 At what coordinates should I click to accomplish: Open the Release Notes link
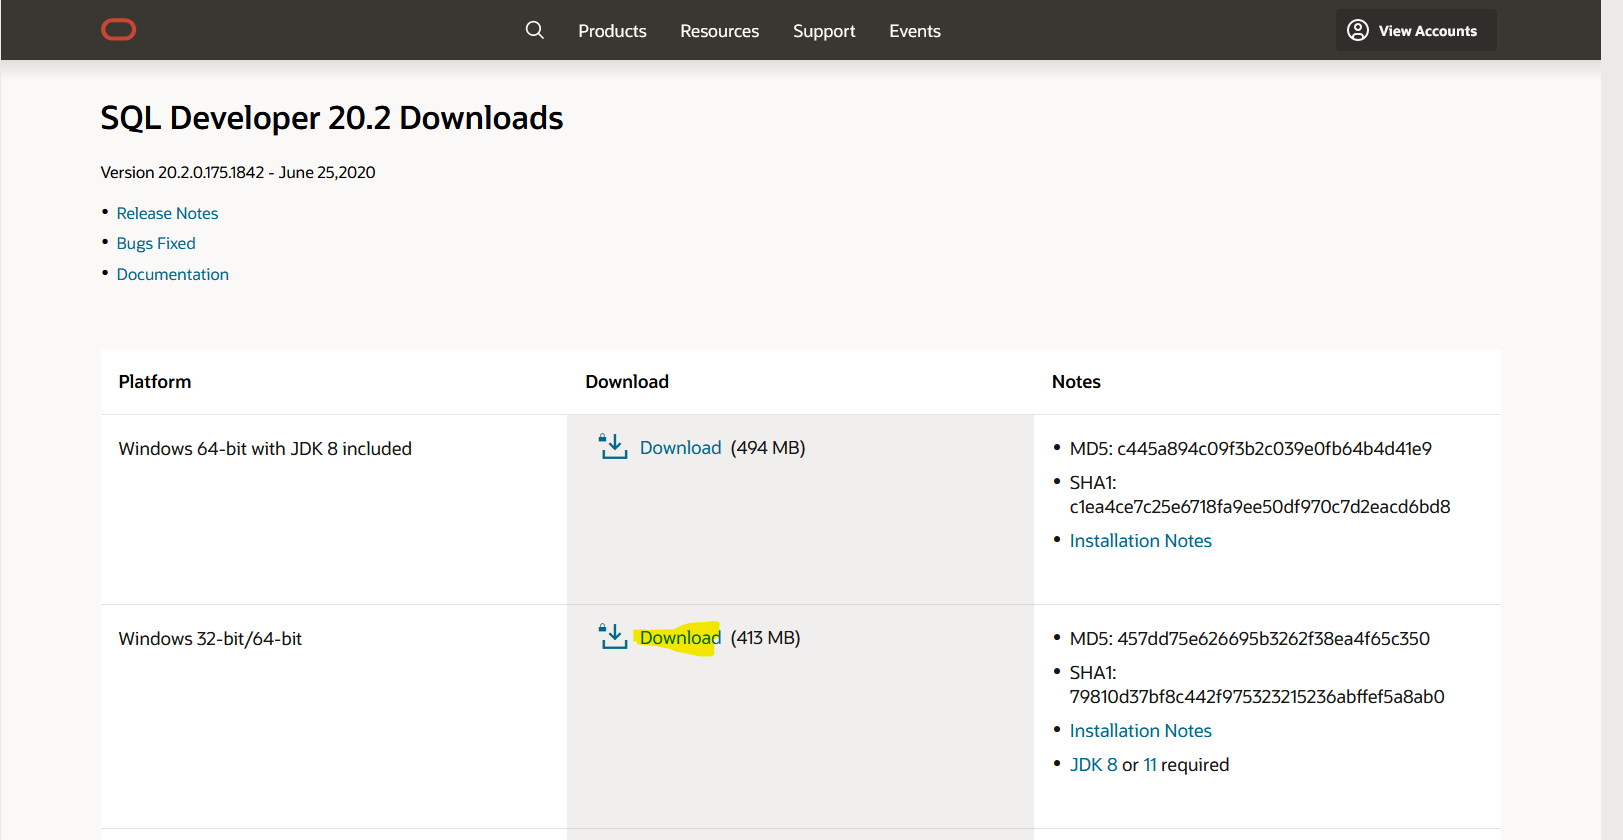[167, 213]
